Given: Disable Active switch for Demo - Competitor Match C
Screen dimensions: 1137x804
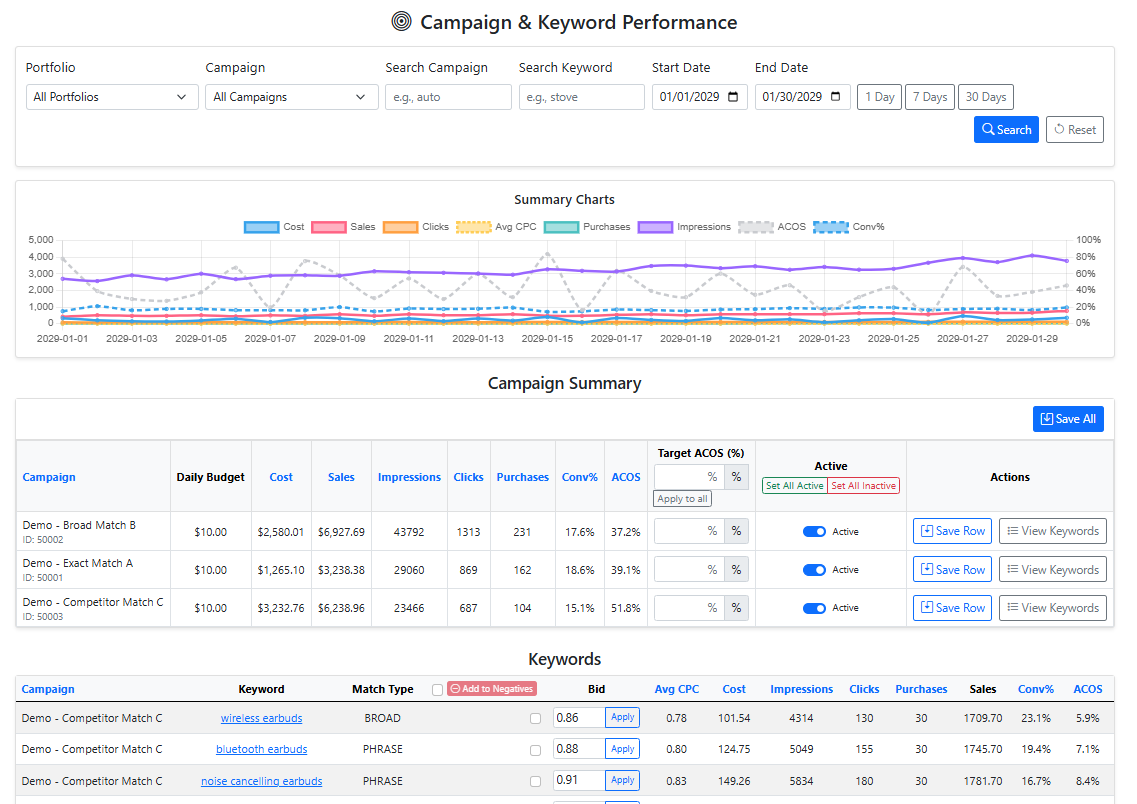Looking at the screenshot, I should click(x=814, y=608).
